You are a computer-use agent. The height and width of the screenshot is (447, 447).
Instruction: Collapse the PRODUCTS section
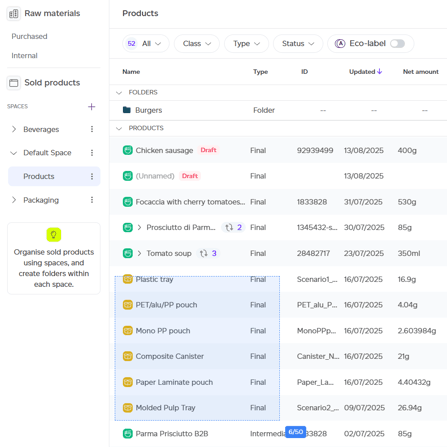coord(119,128)
